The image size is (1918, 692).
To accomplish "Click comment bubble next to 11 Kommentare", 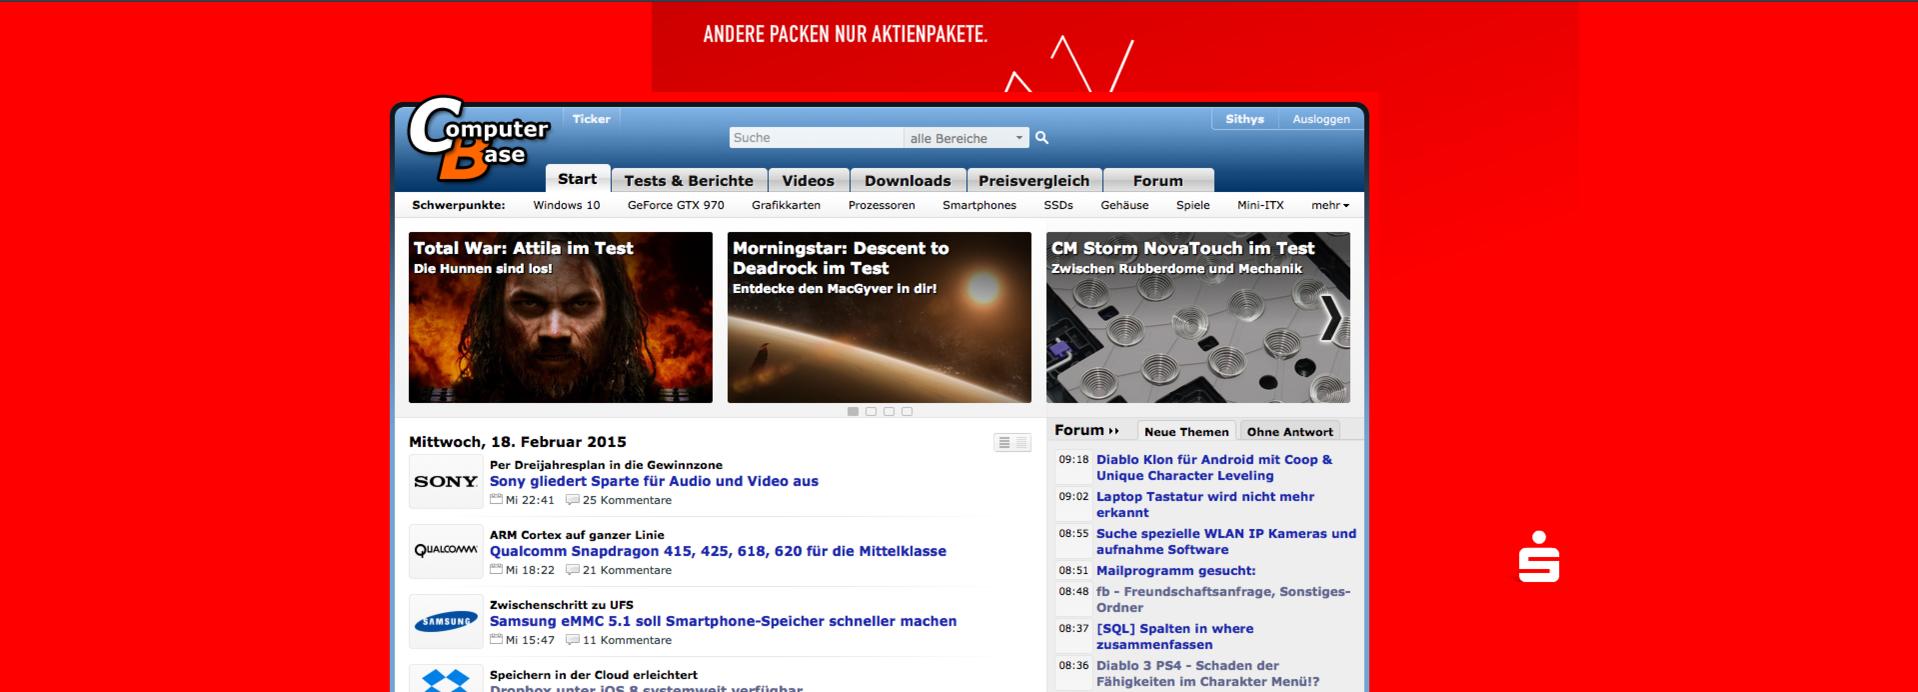I will point(572,639).
